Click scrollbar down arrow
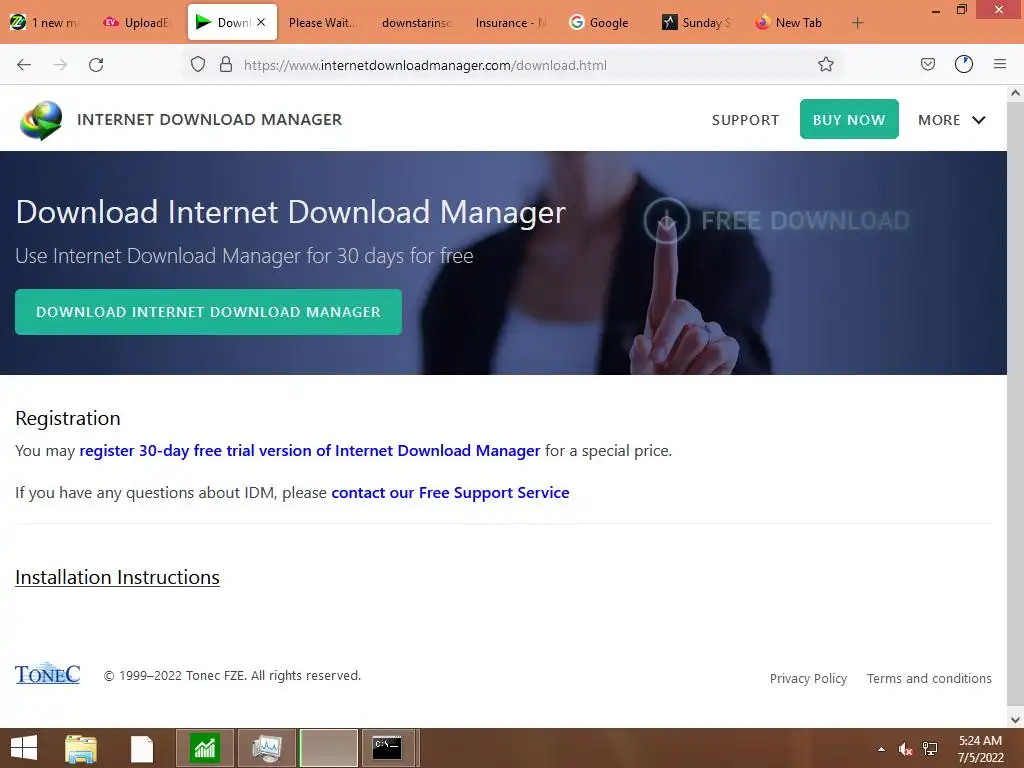1024x768 pixels. pos(1015,720)
